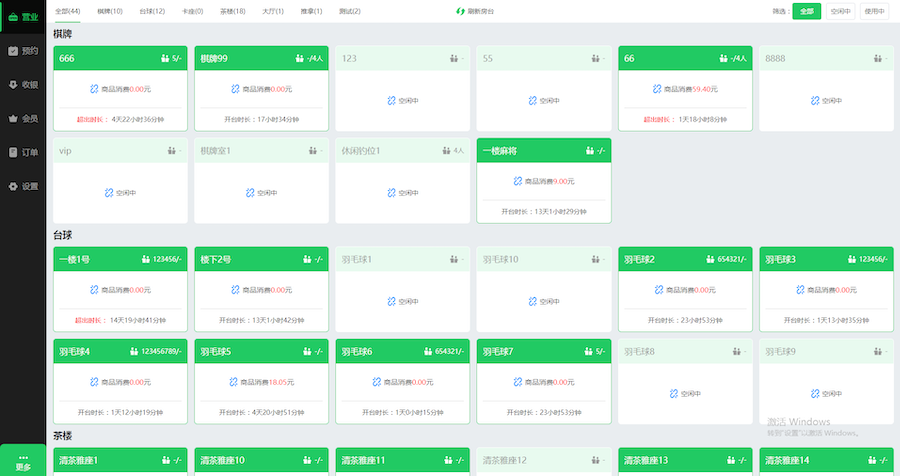Switch to the 棋牌(10) tab

[110, 11]
